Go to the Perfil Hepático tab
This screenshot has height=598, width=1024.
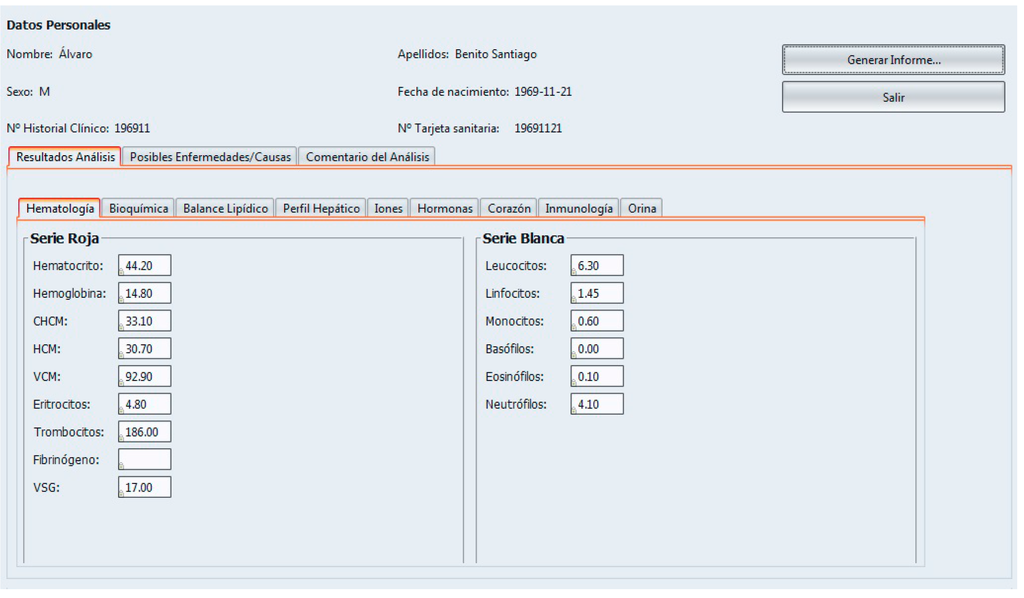pos(321,209)
